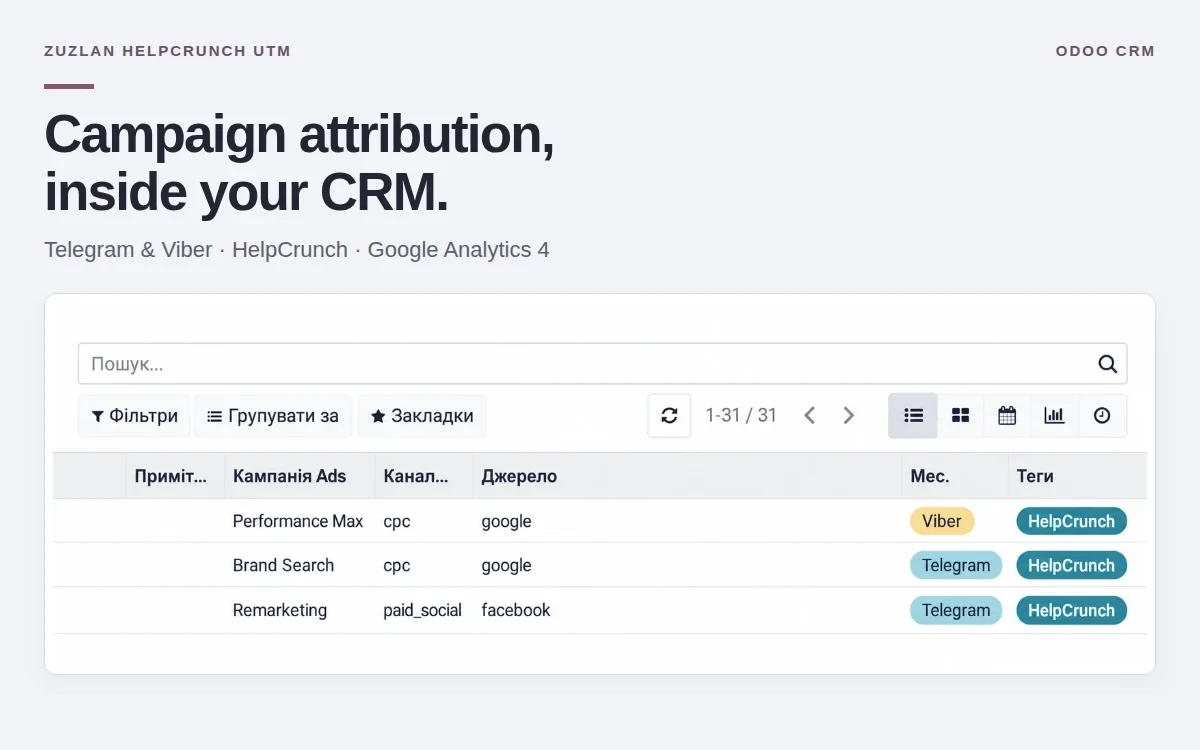Open the Закладки favorites dropdown
Image resolution: width=1200 pixels, height=750 pixels.
click(x=422, y=416)
